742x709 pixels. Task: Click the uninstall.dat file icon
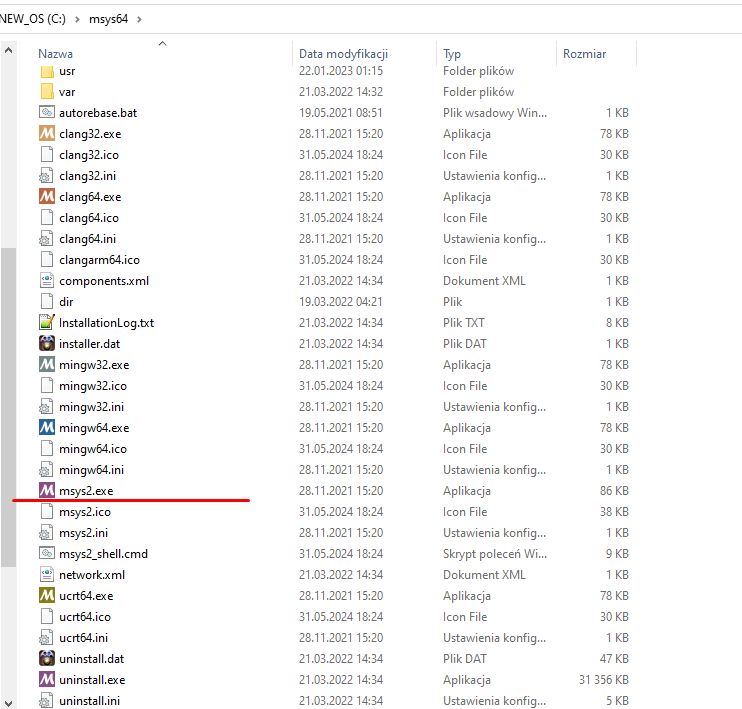point(47,658)
